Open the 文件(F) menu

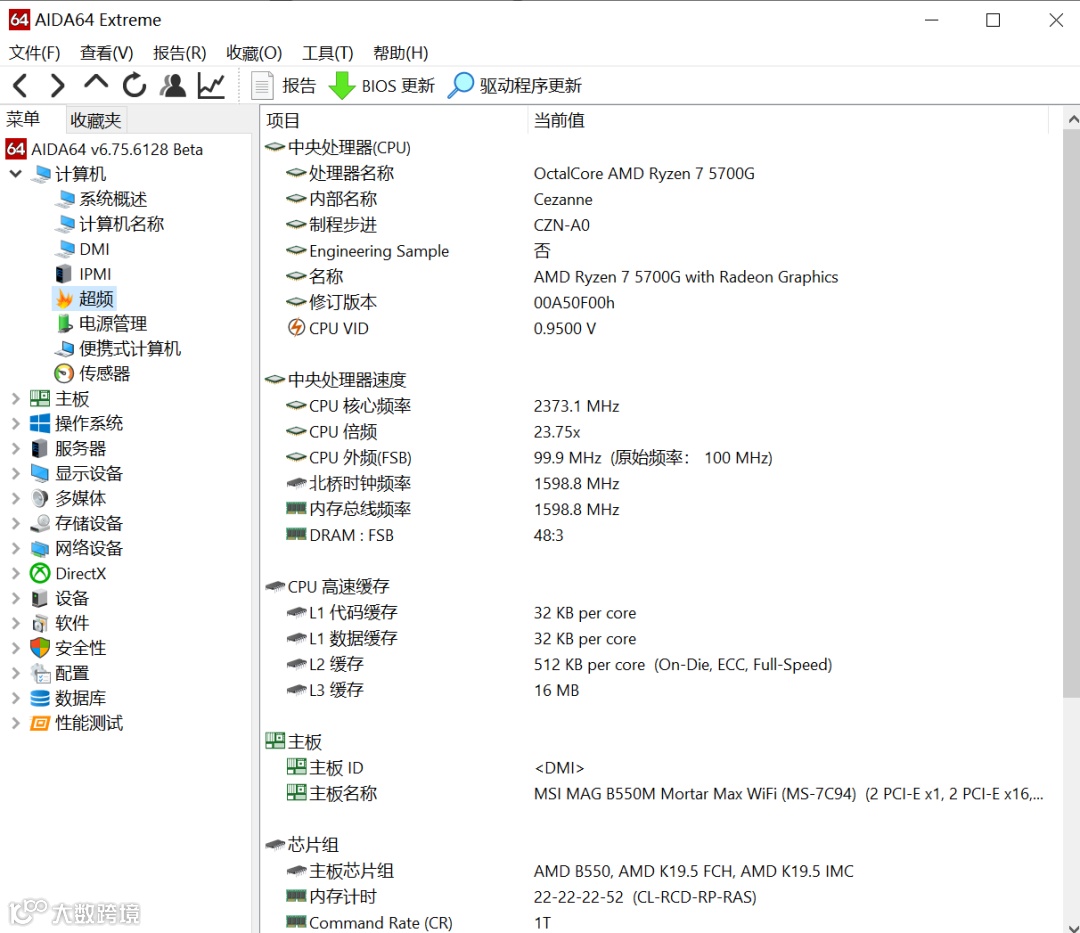click(34, 53)
